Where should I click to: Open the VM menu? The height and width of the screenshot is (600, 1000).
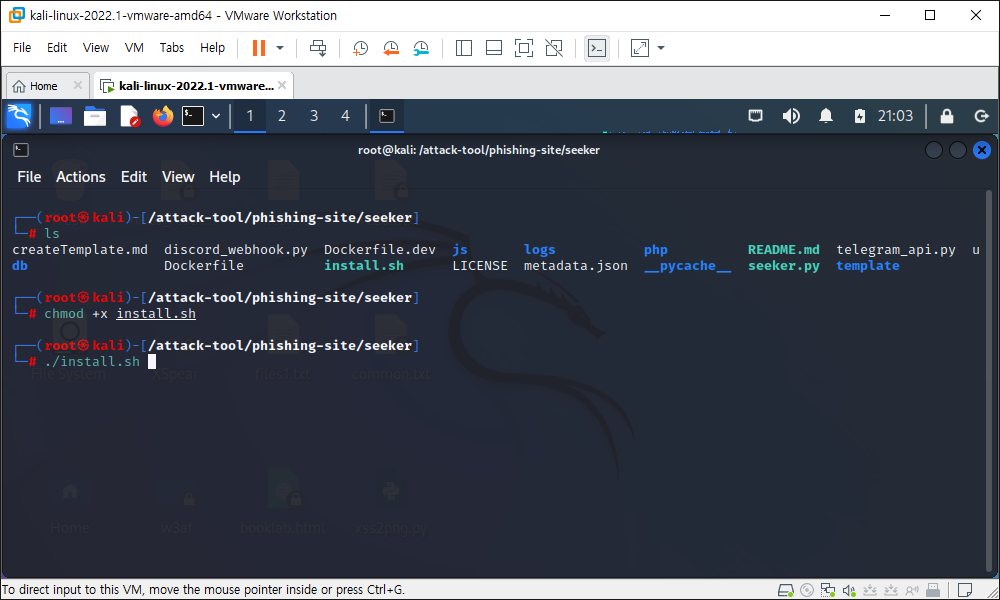[x=134, y=48]
